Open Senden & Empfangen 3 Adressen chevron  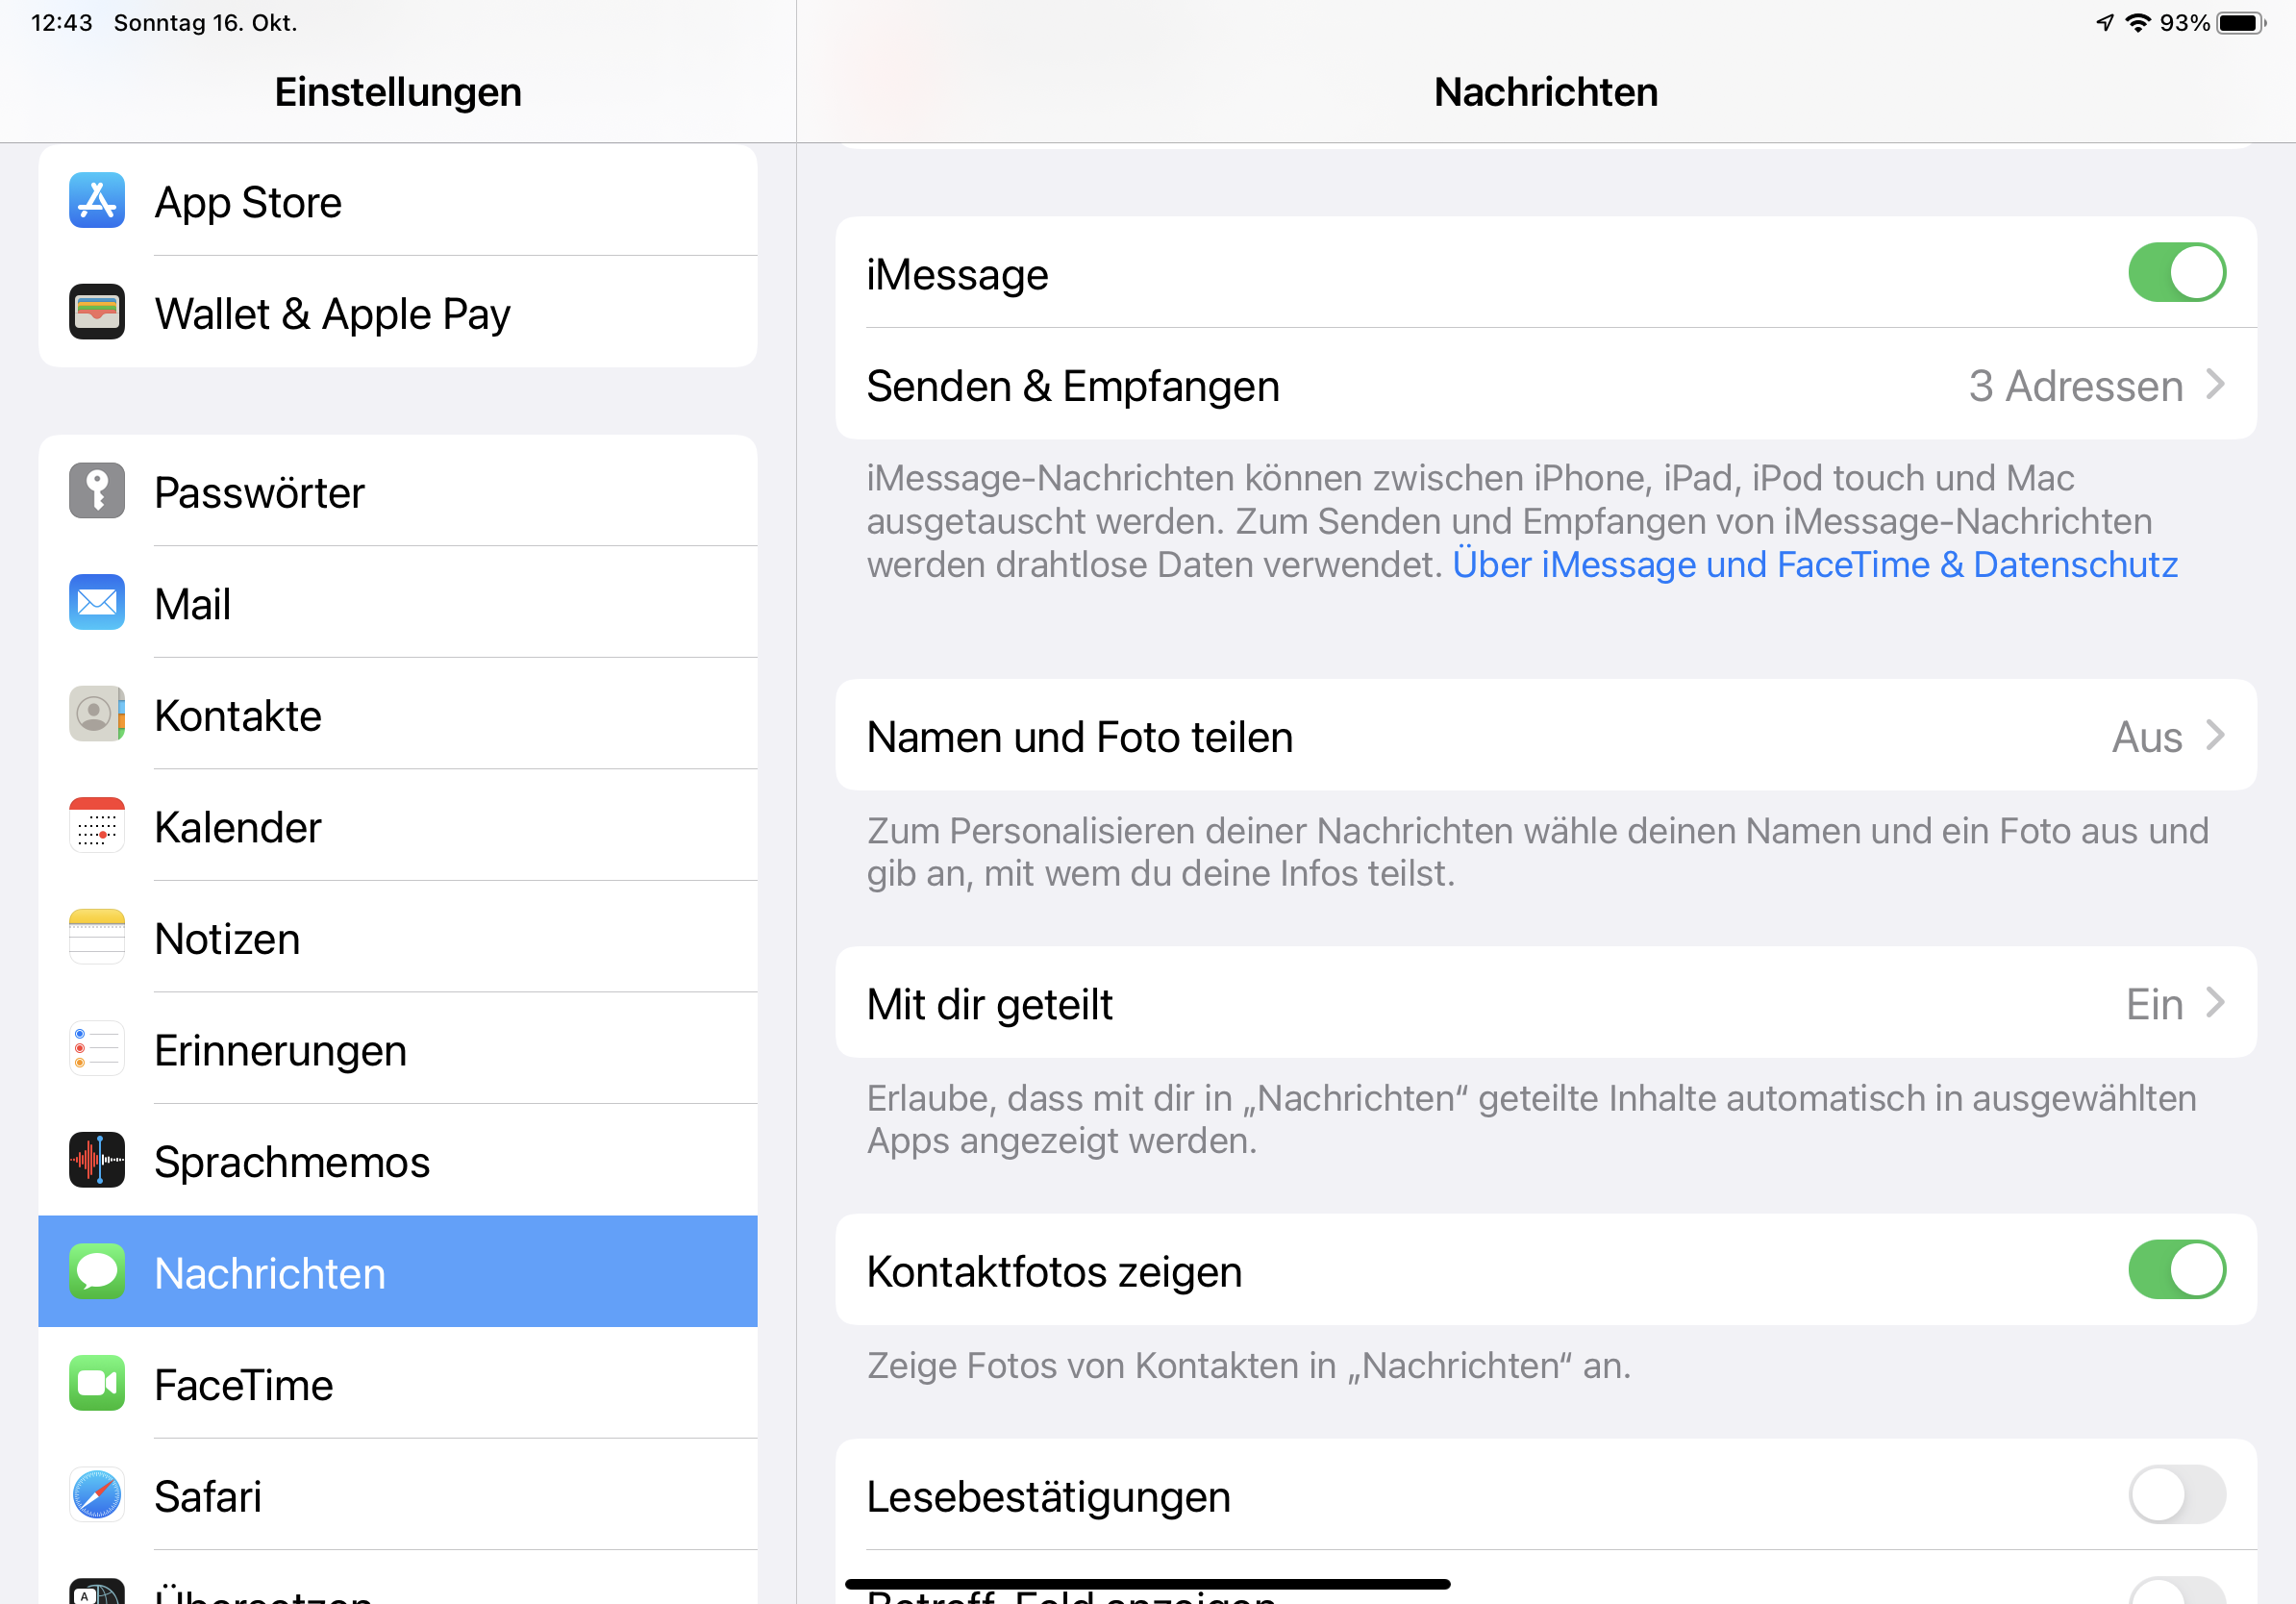coord(2214,385)
